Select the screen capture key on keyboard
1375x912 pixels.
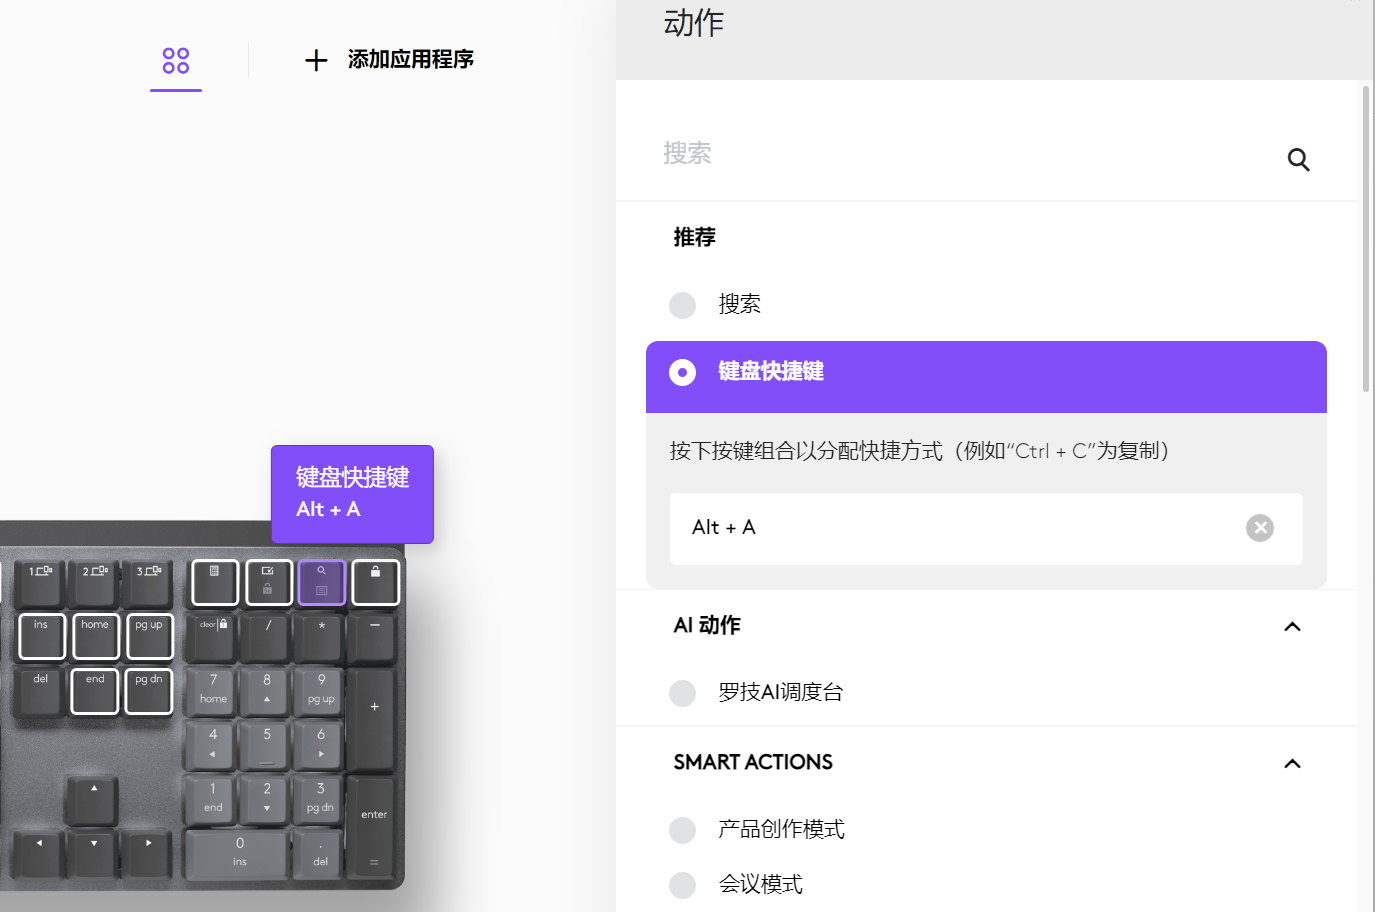point(268,582)
